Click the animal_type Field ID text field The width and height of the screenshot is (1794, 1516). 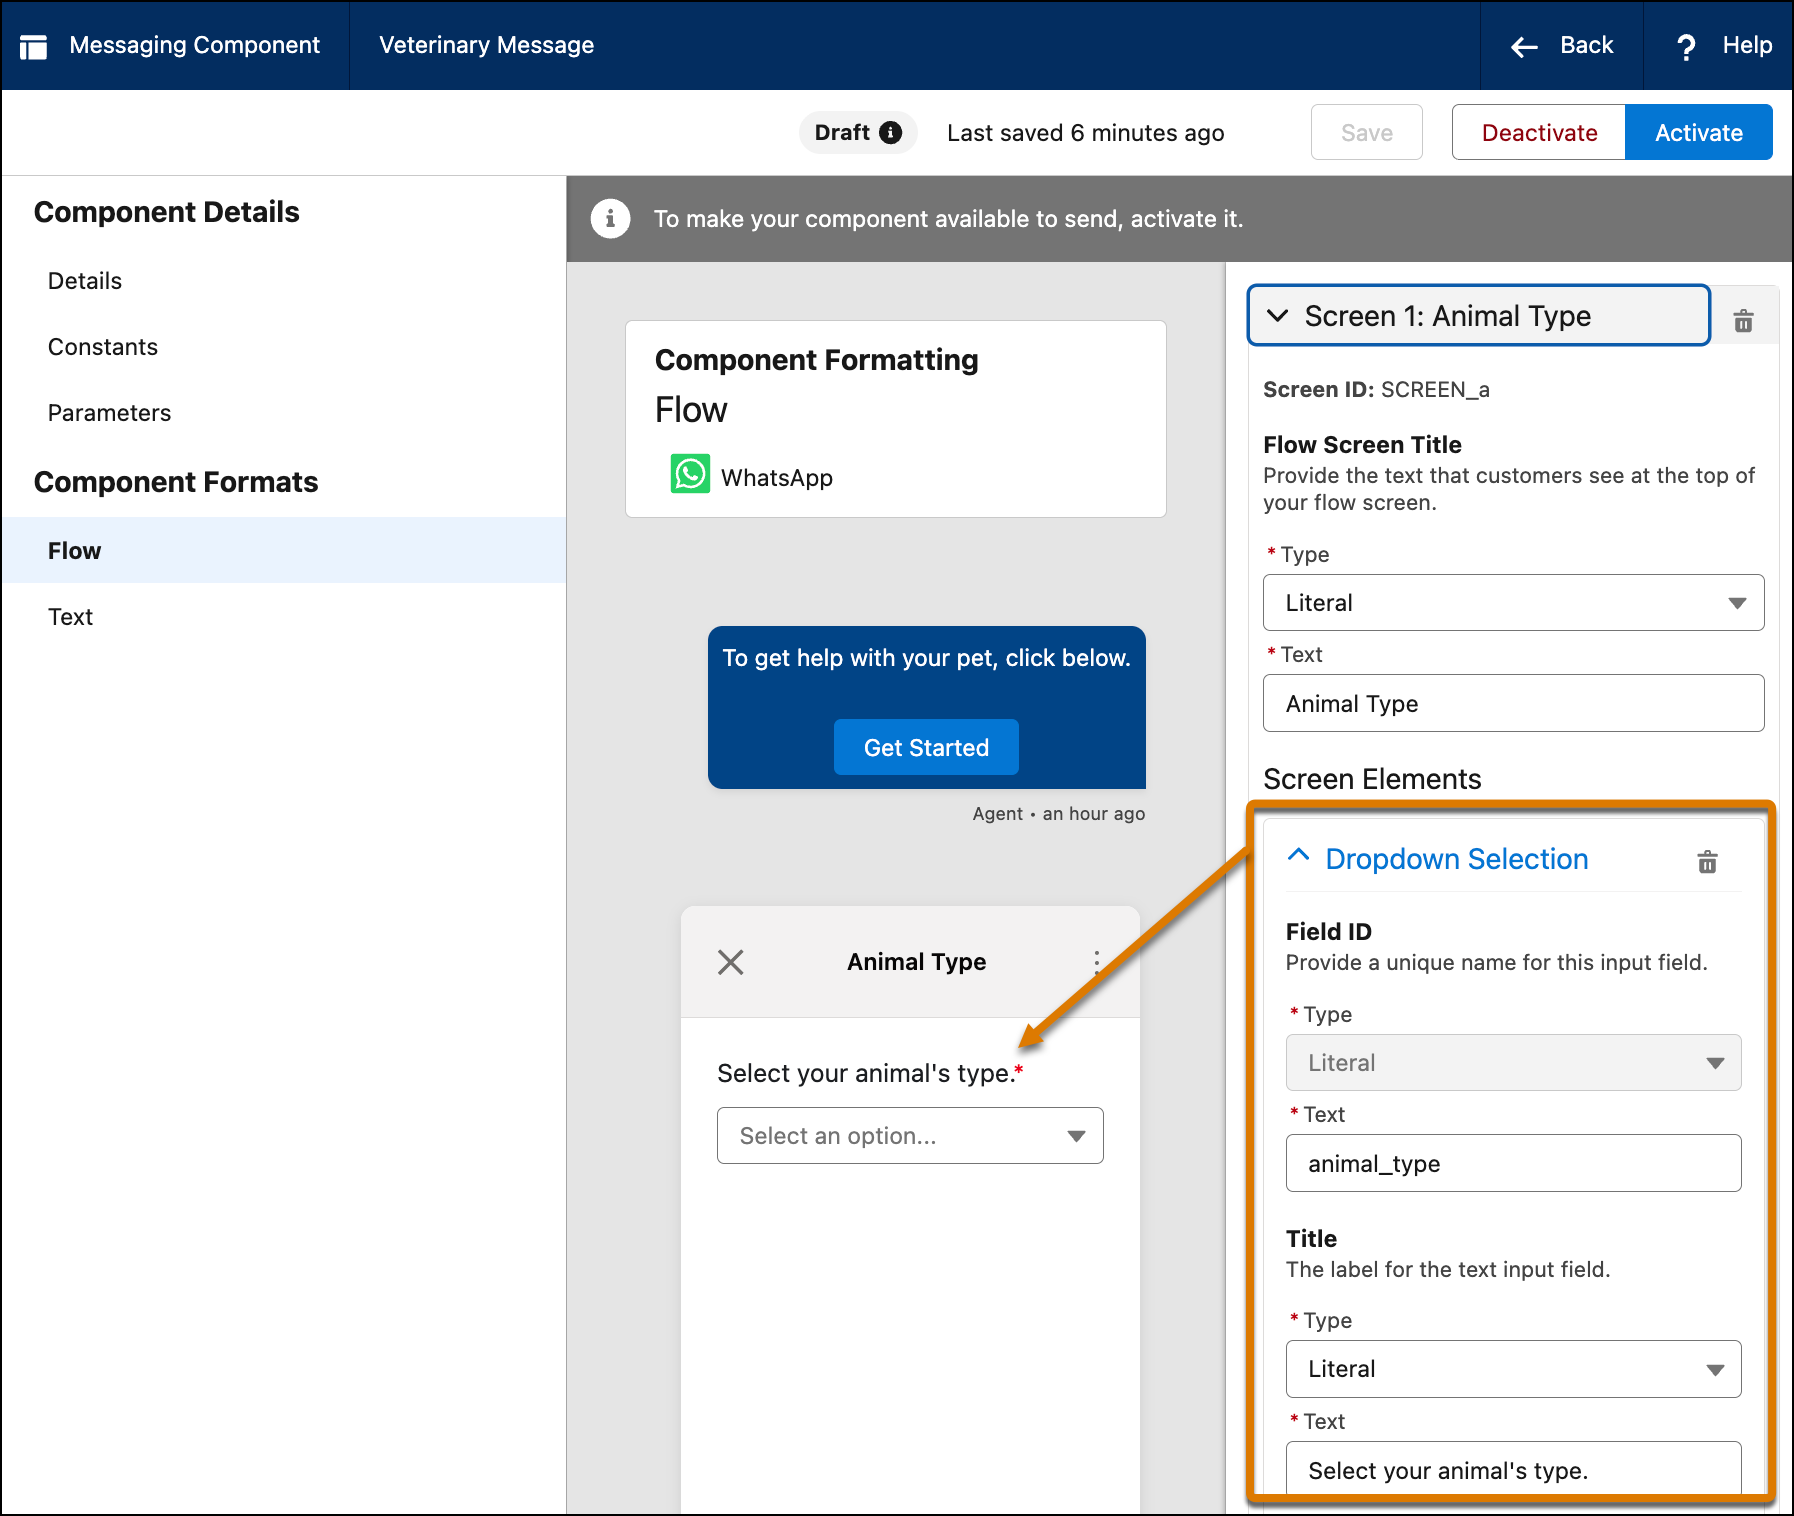[x=1513, y=1163]
